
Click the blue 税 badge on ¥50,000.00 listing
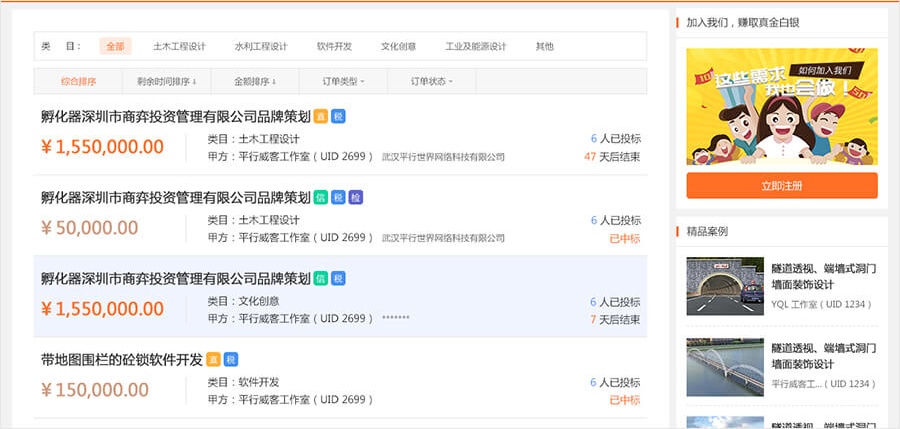[338, 198]
